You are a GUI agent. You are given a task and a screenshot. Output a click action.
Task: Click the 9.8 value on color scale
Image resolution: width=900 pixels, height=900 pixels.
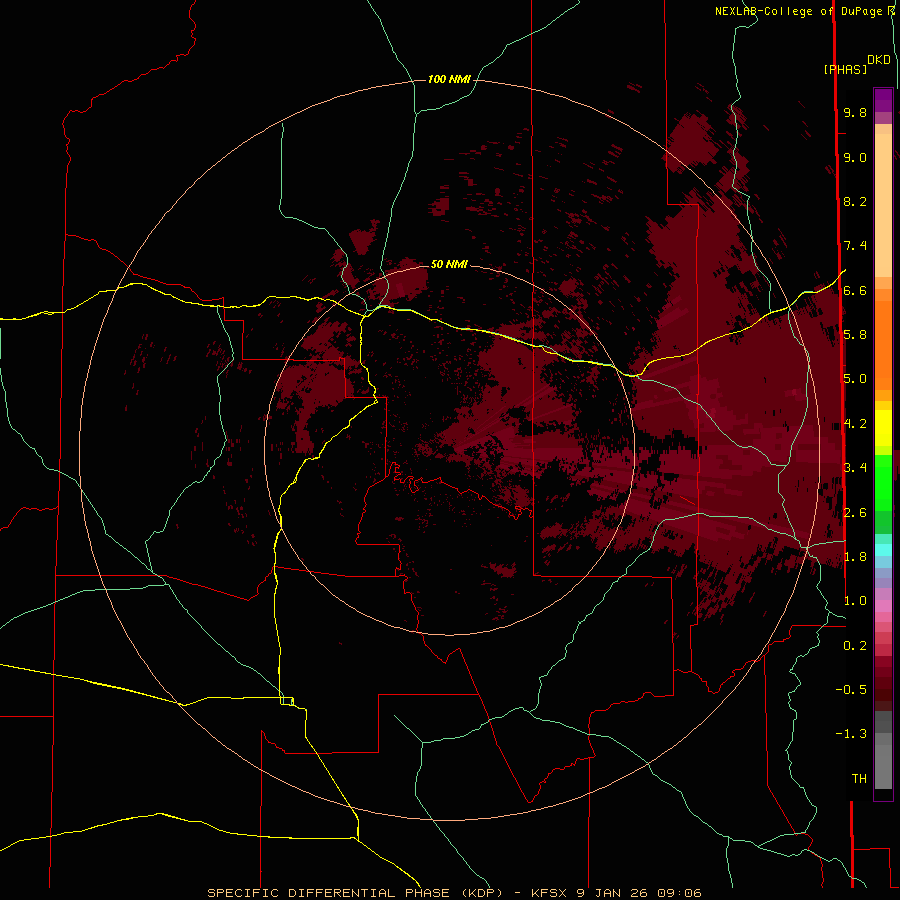coord(855,112)
